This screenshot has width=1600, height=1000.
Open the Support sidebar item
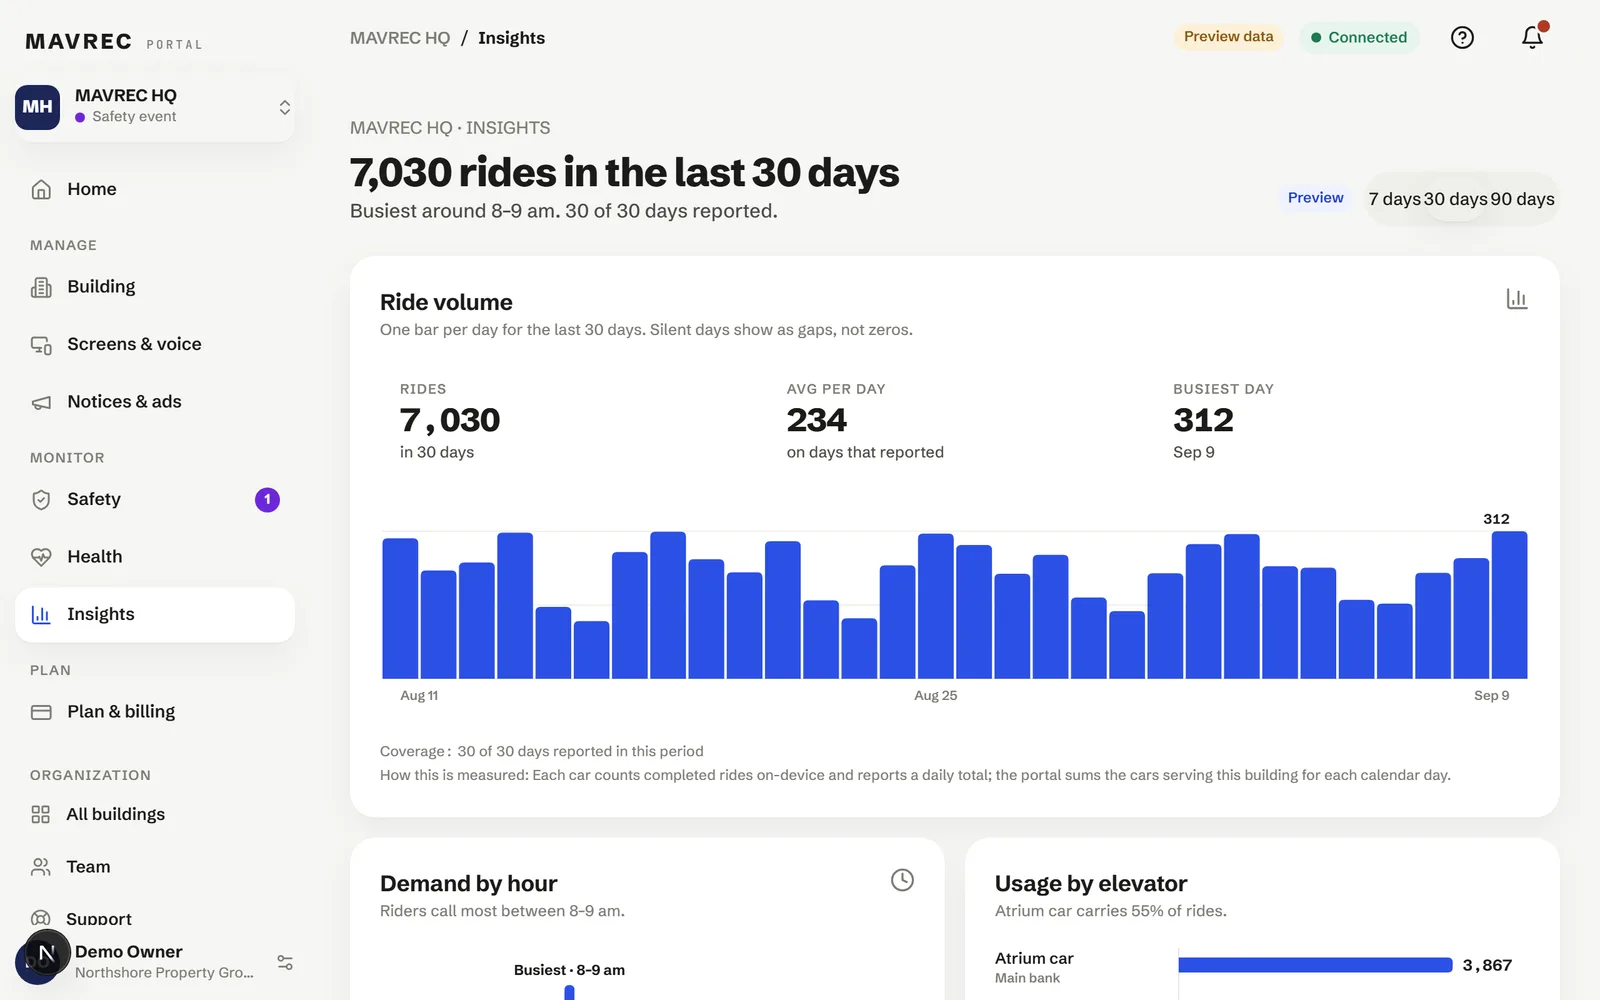point(155,918)
